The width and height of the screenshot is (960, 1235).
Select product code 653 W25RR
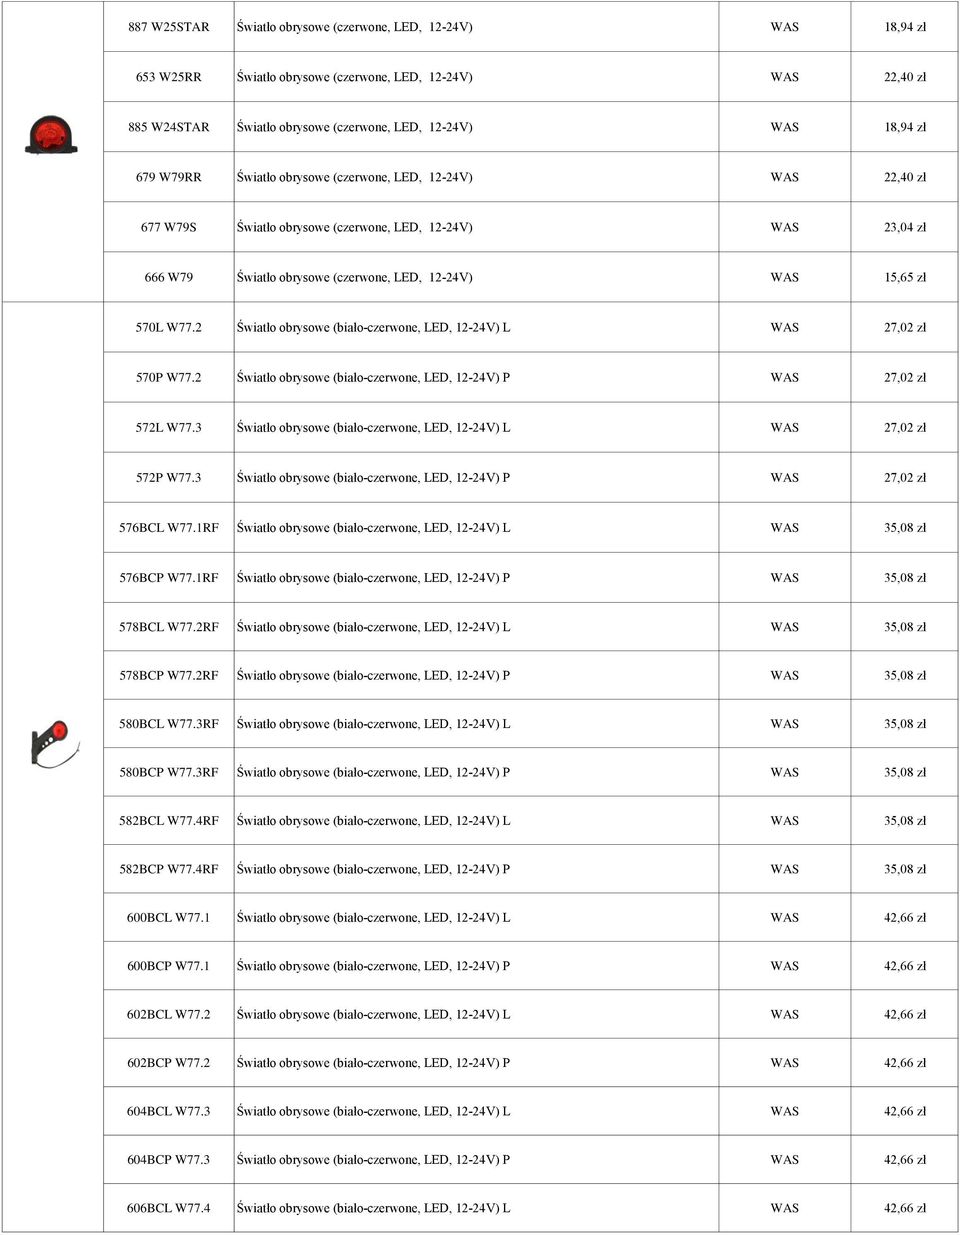(x=169, y=77)
